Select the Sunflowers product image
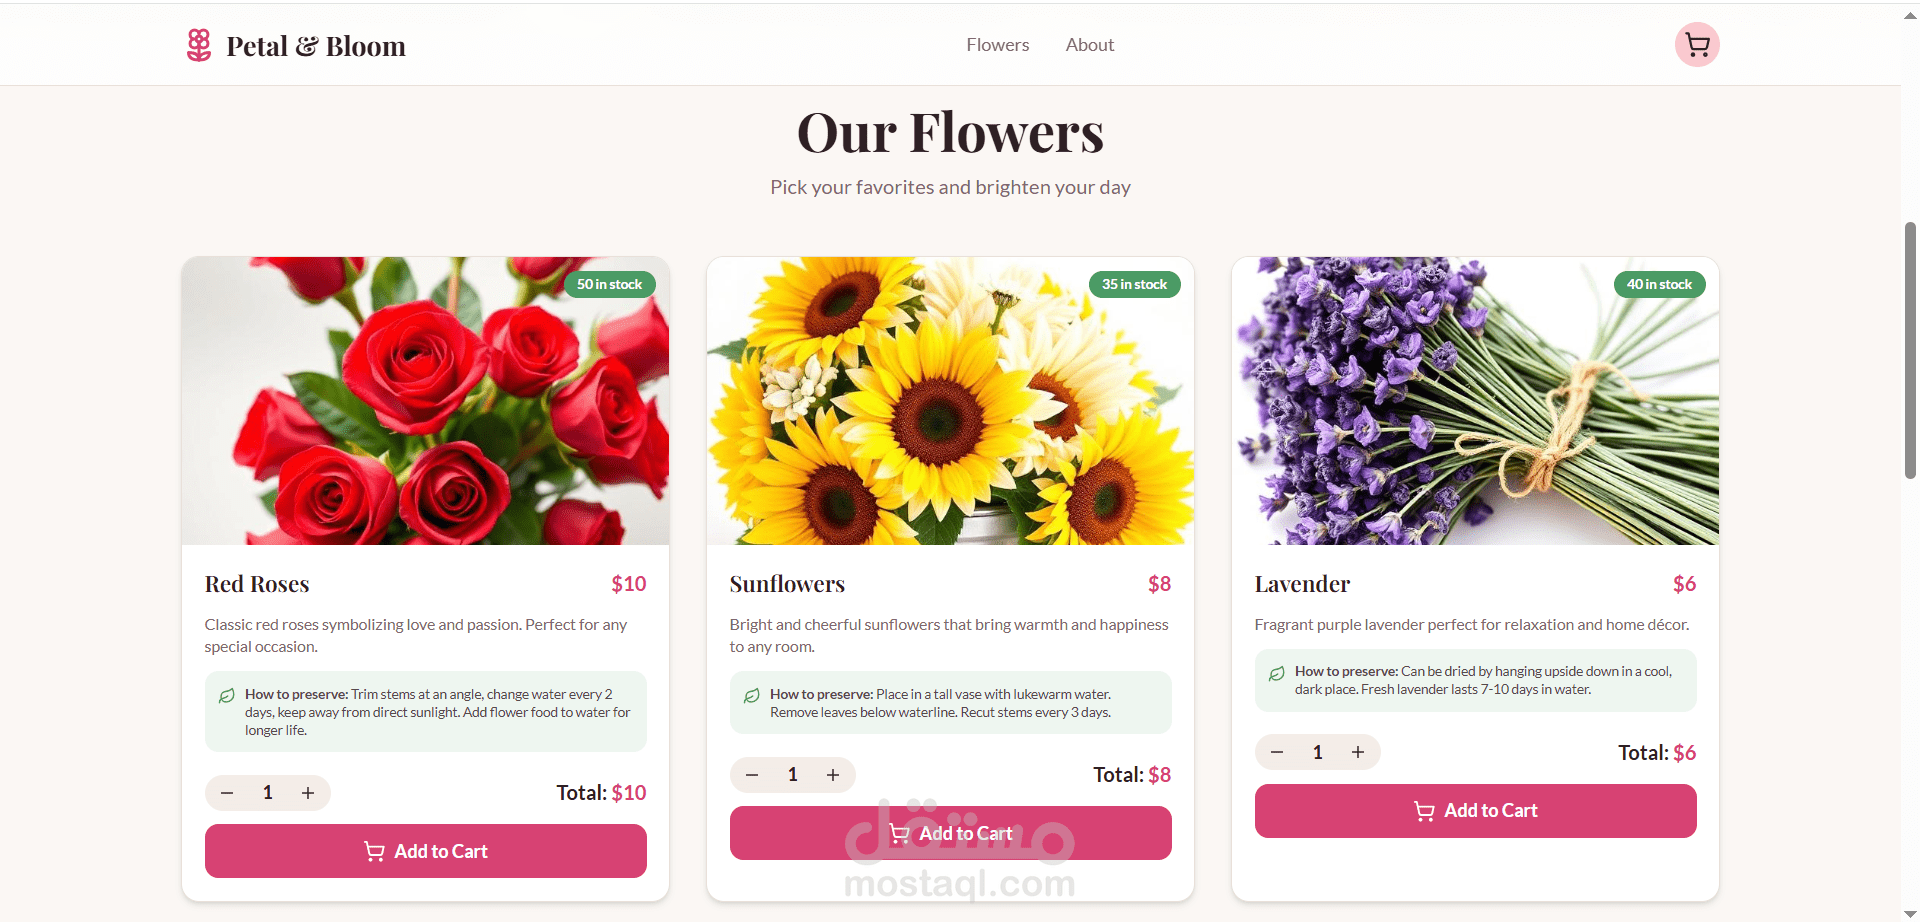This screenshot has height=922, width=1920. click(951, 401)
